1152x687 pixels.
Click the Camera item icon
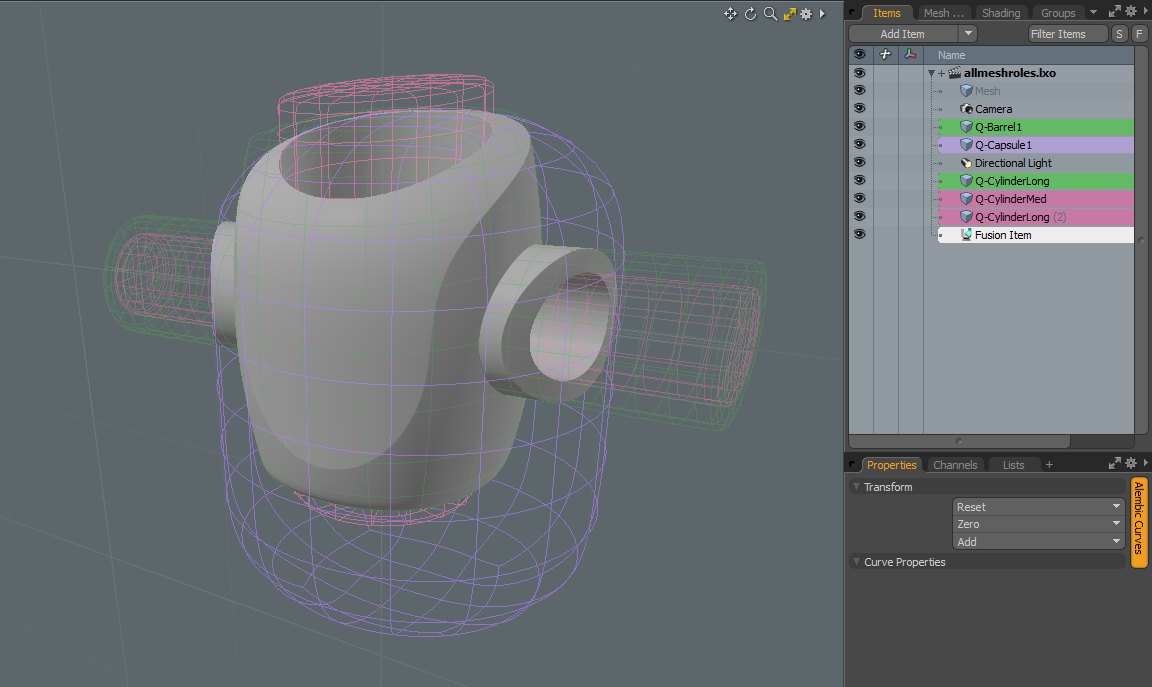(966, 109)
